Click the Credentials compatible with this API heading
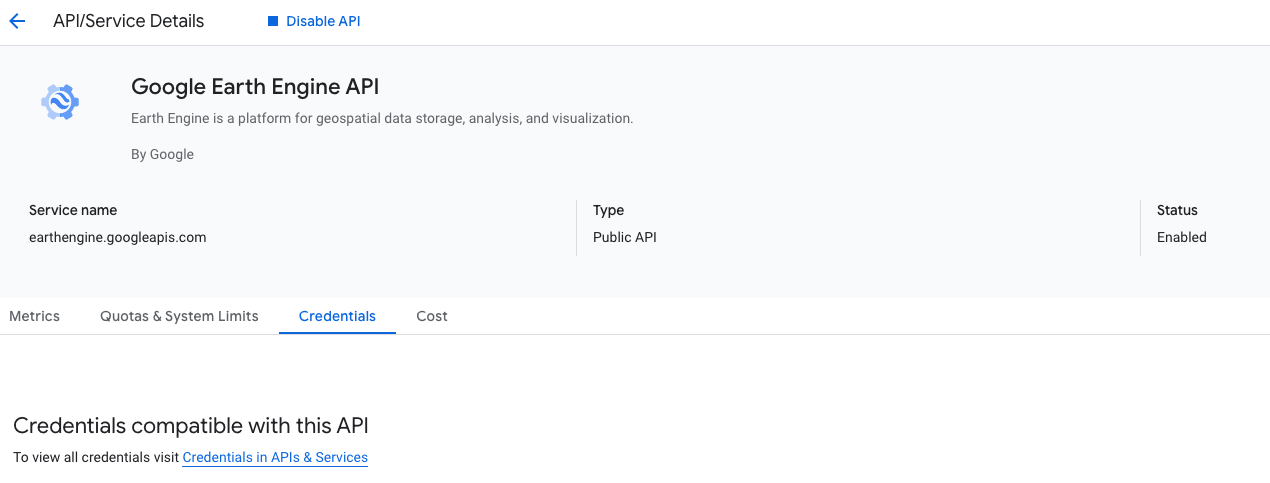The image size is (1270, 483). tap(191, 426)
